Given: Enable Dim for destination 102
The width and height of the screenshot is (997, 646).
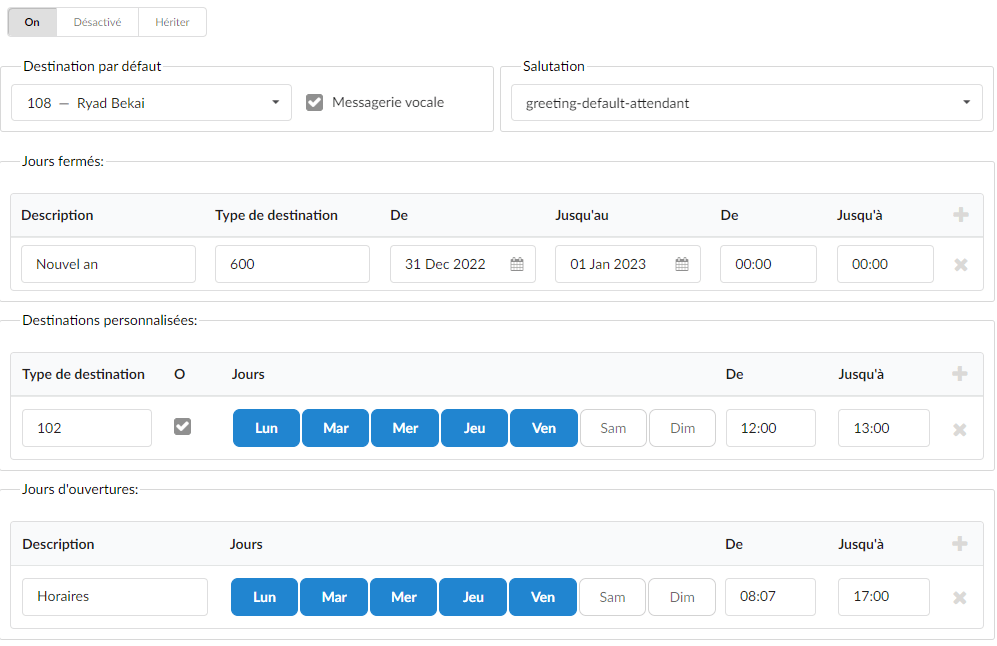Looking at the screenshot, I should (x=682, y=428).
